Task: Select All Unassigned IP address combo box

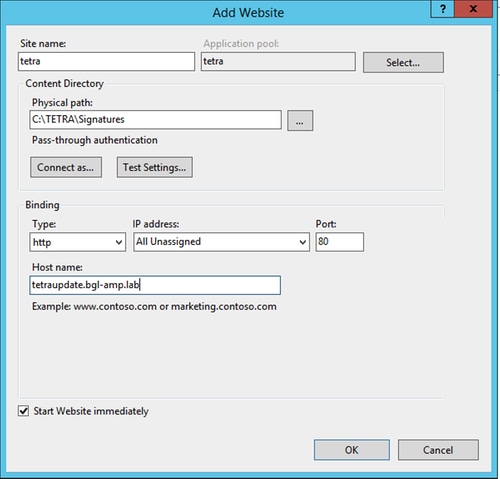Action: click(221, 242)
